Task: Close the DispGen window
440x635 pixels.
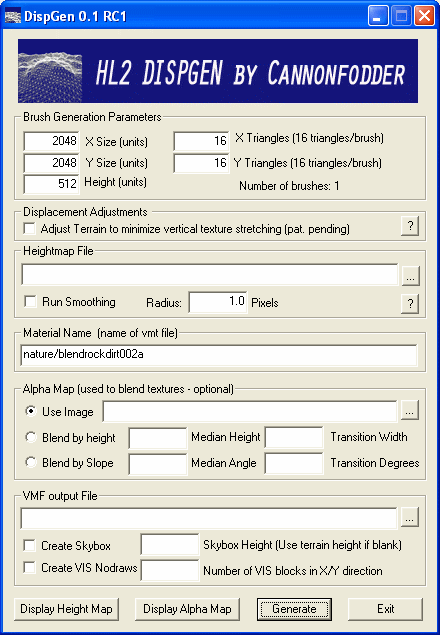Action: tap(424, 17)
